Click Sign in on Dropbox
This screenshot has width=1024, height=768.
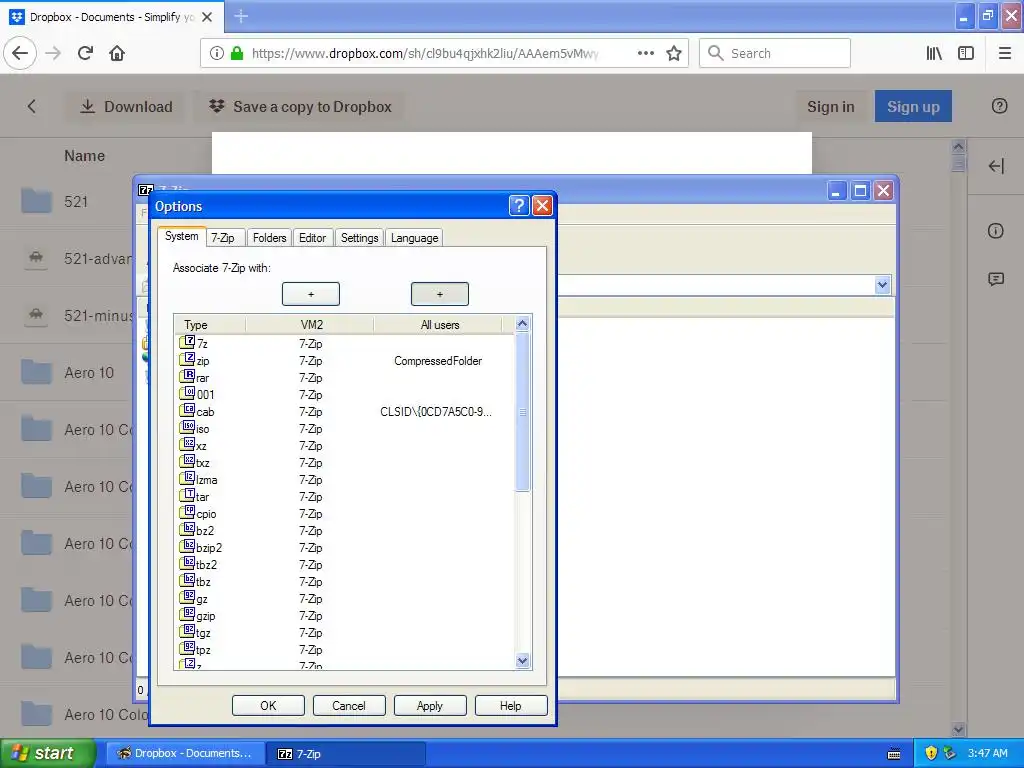pyautogui.click(x=831, y=106)
